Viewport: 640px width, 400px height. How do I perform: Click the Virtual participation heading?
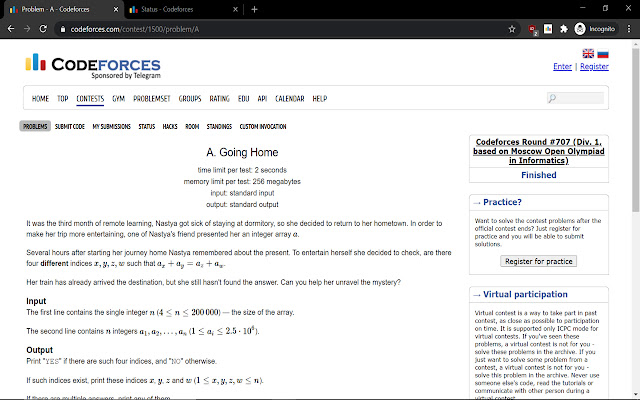pos(525,294)
